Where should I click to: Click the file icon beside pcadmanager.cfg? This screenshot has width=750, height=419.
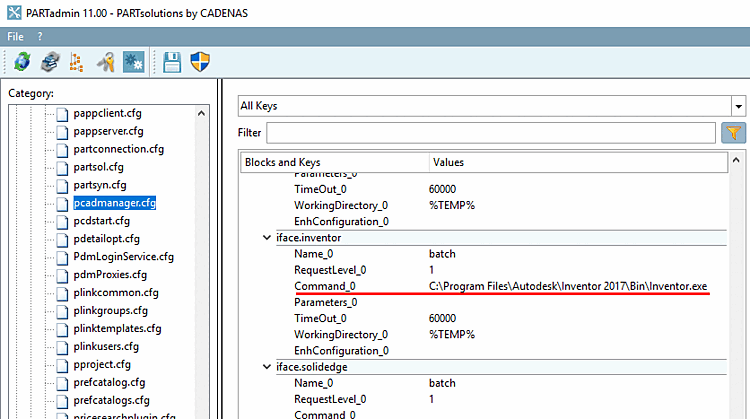[x=62, y=204]
